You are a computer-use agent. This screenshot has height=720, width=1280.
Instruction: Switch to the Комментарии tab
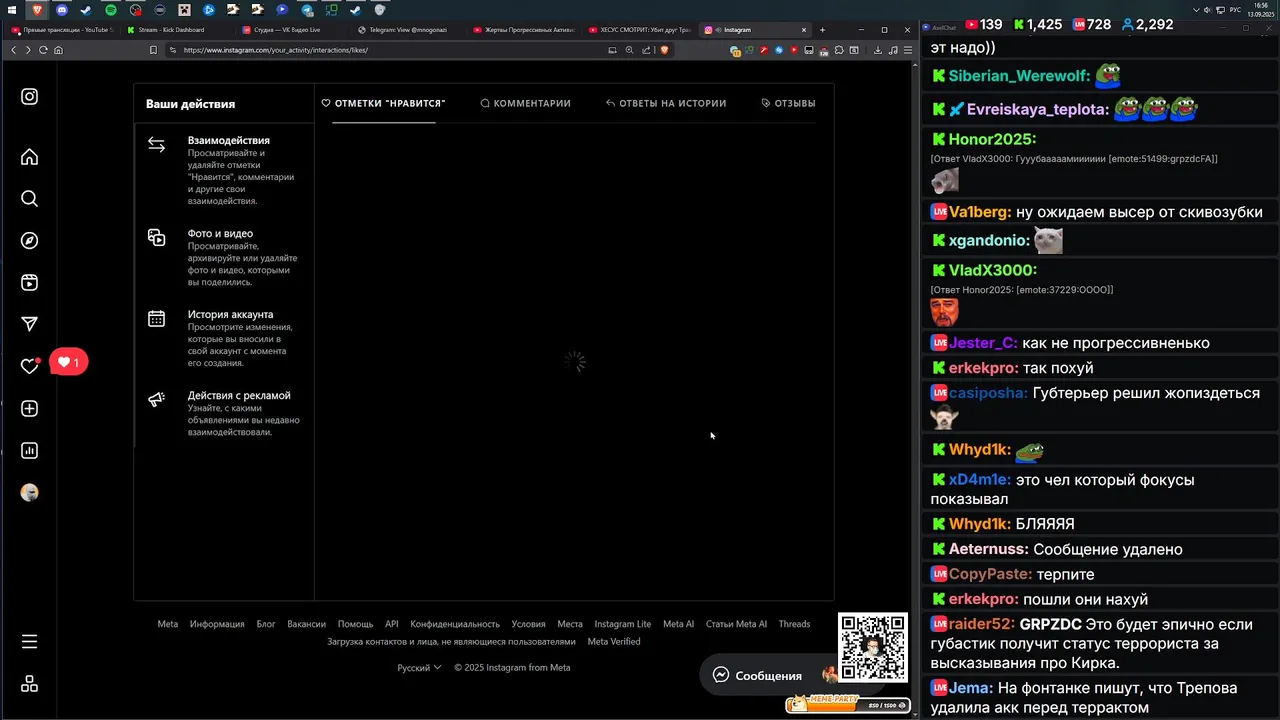525,103
